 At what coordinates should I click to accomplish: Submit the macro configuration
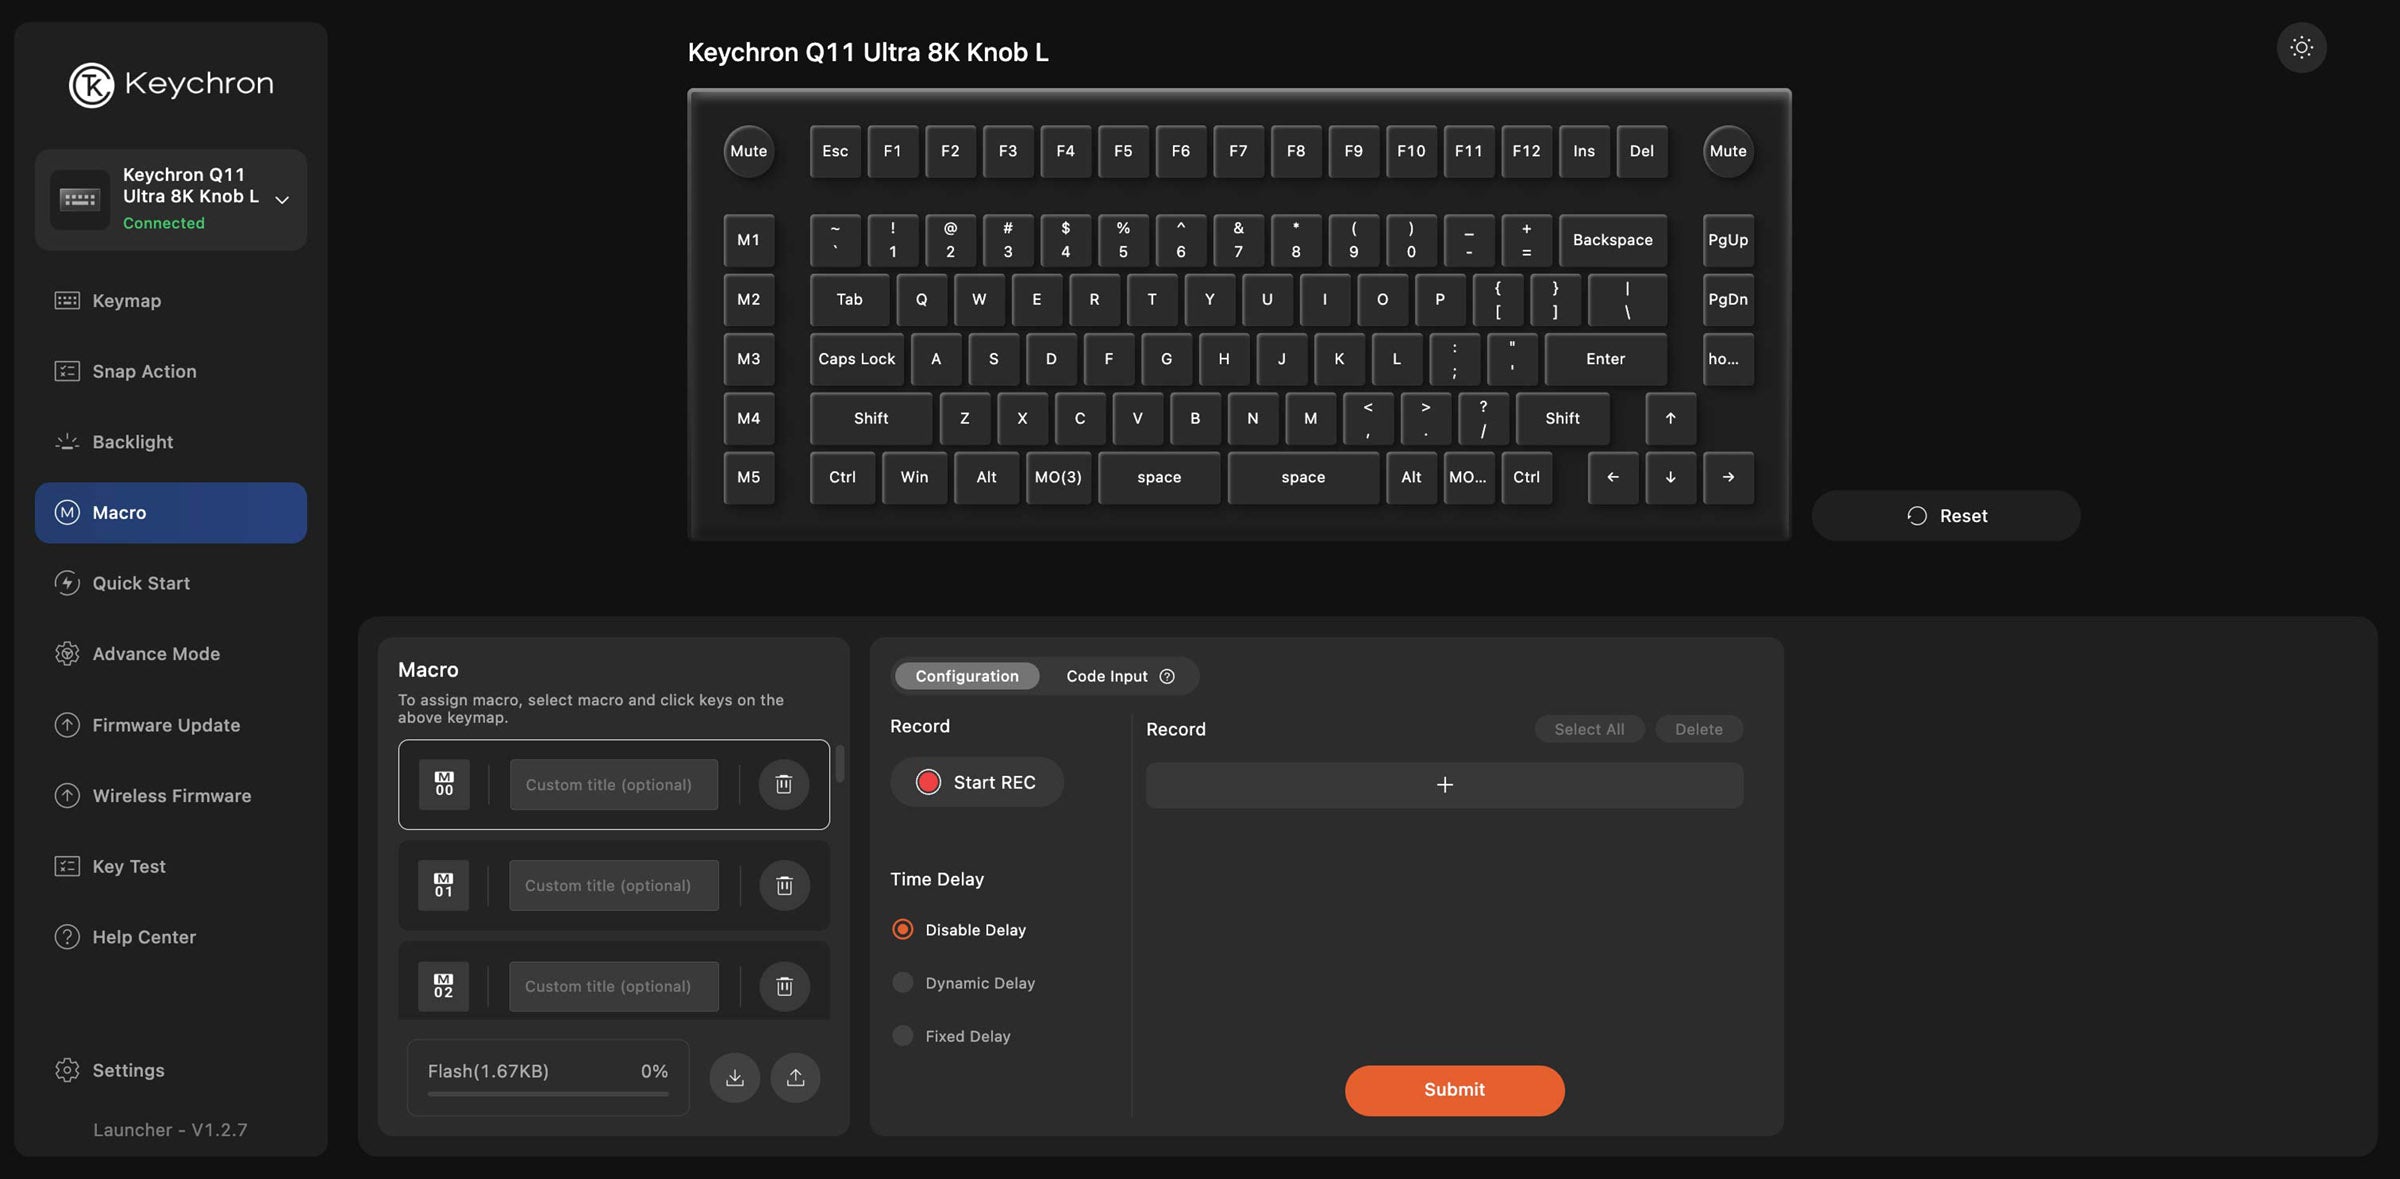point(1454,1090)
